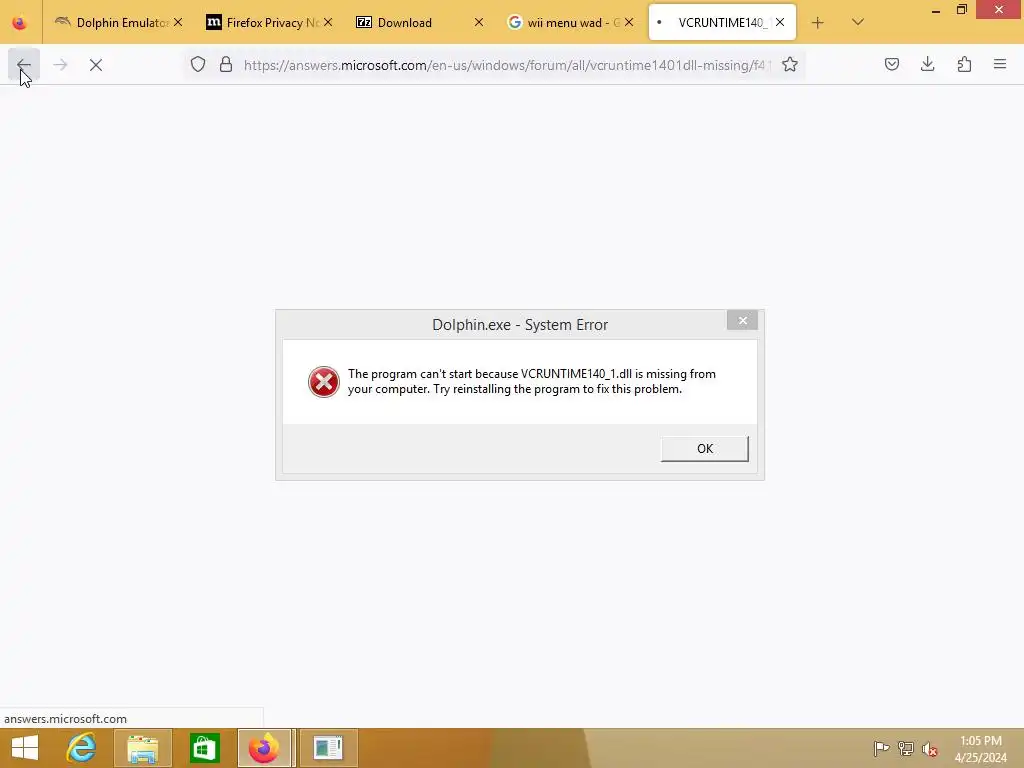
Task: Open the Windows Store taskbar icon
Action: point(204,748)
